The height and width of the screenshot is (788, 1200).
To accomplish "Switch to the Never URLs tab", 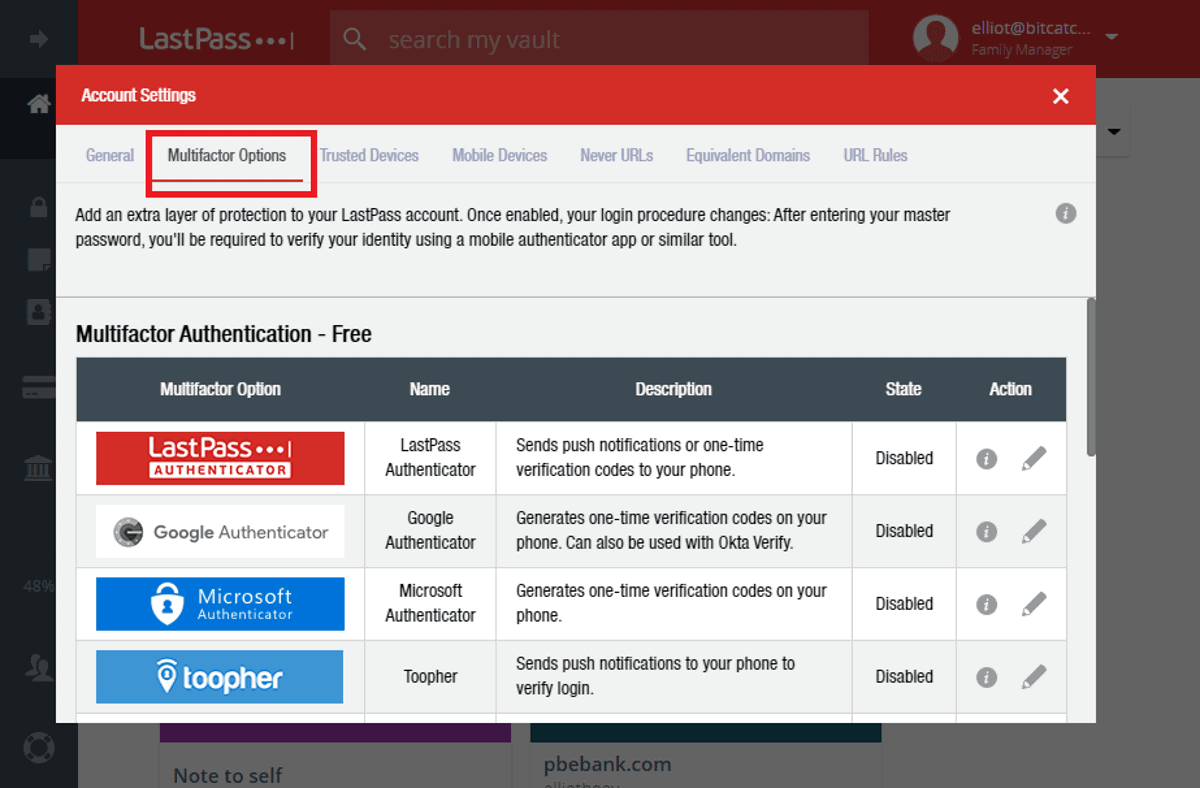I will pos(617,155).
